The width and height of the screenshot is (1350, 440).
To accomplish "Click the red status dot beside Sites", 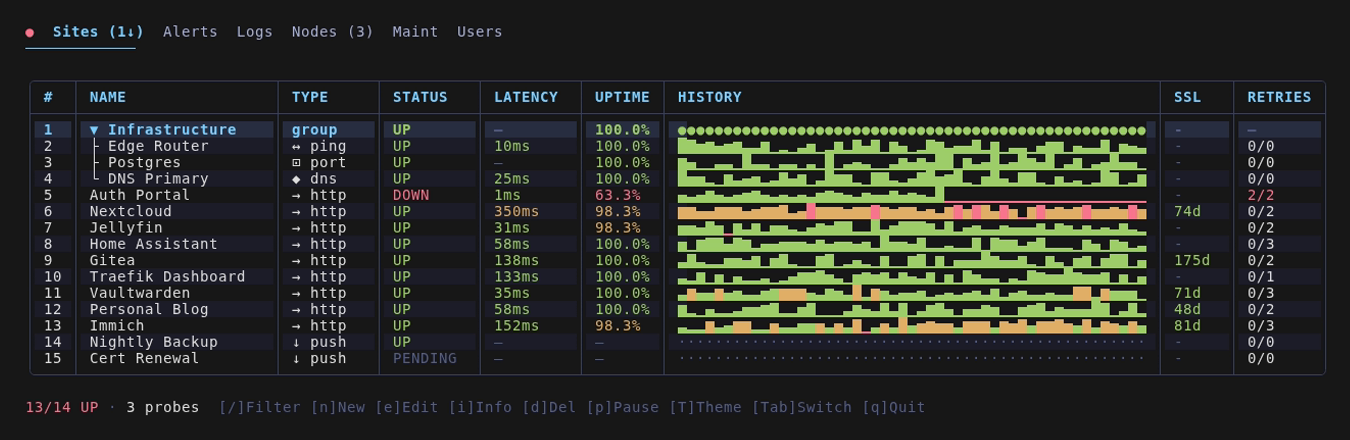I will tap(30, 32).
